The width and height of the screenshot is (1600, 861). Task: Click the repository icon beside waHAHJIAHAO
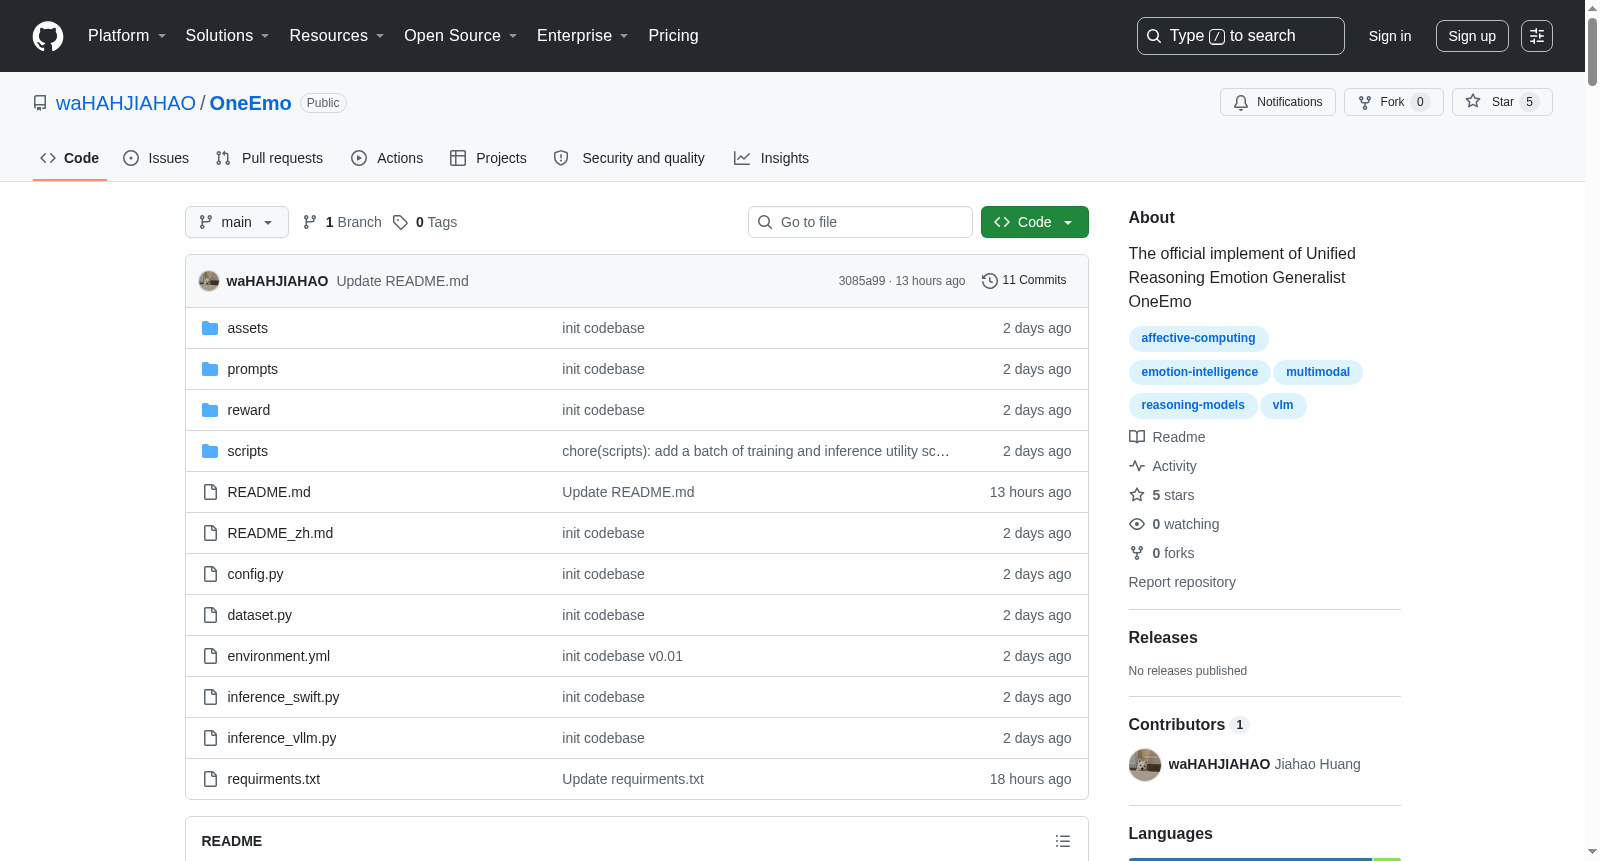pyautogui.click(x=40, y=103)
